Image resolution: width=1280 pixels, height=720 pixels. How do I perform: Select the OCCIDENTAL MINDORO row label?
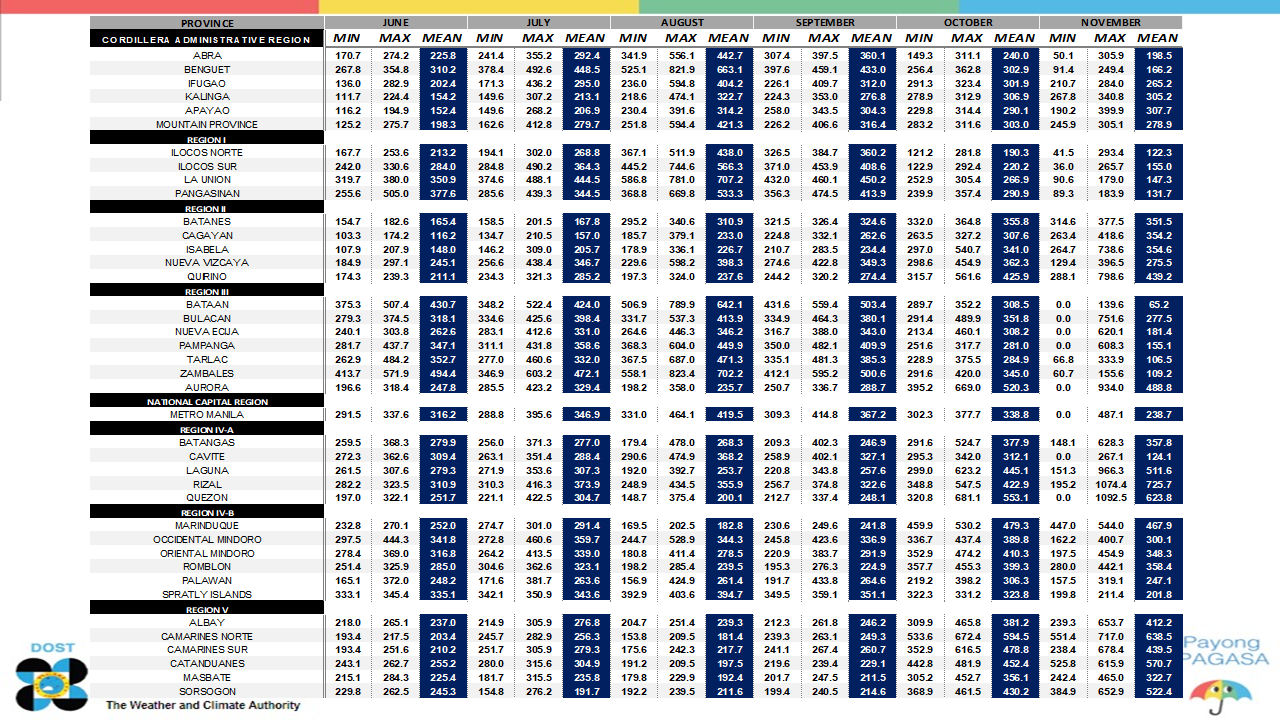click(207, 539)
